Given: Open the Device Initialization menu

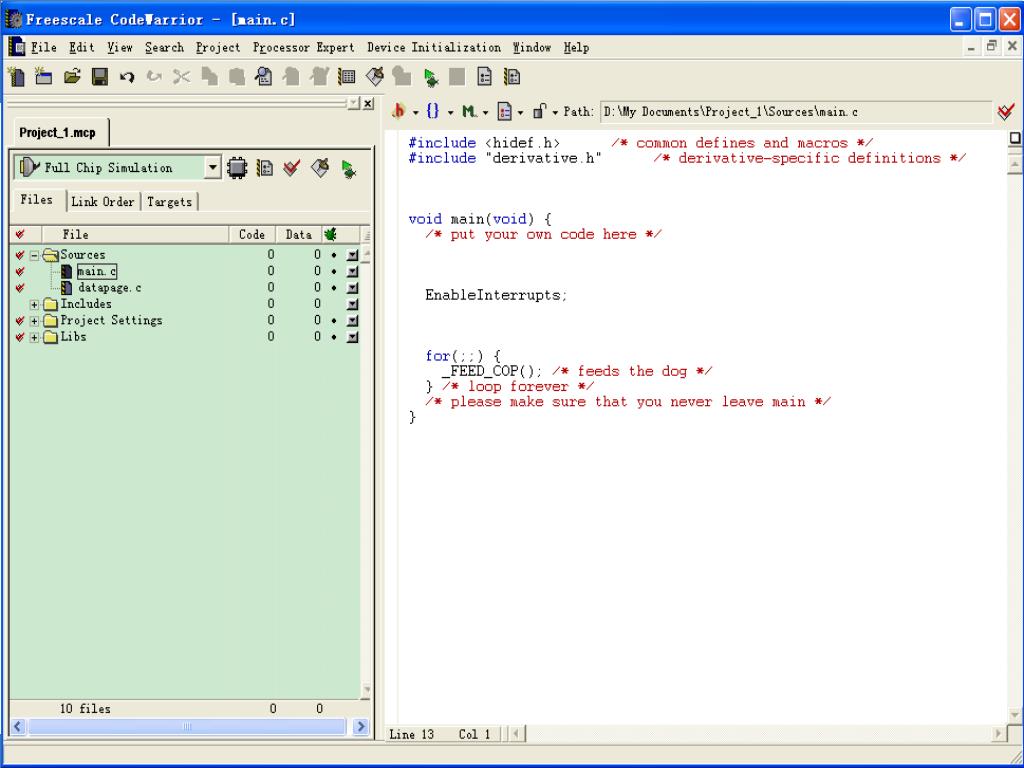Looking at the screenshot, I should (434, 47).
